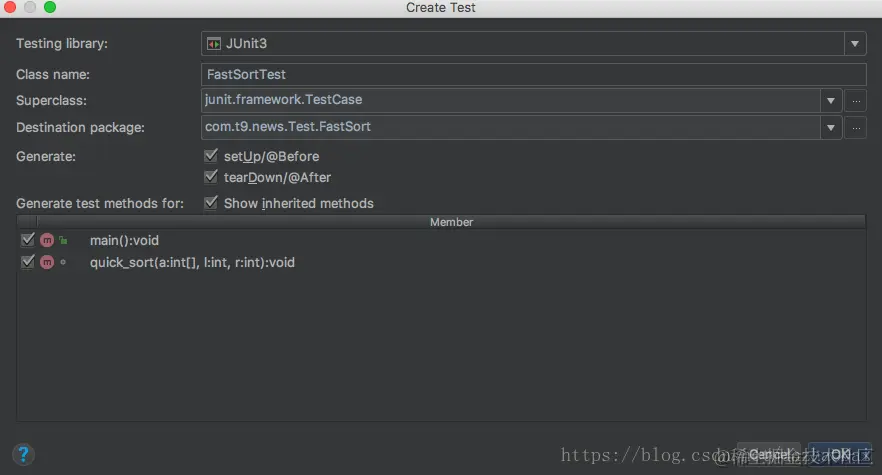Click the Member column header

pos(451,222)
